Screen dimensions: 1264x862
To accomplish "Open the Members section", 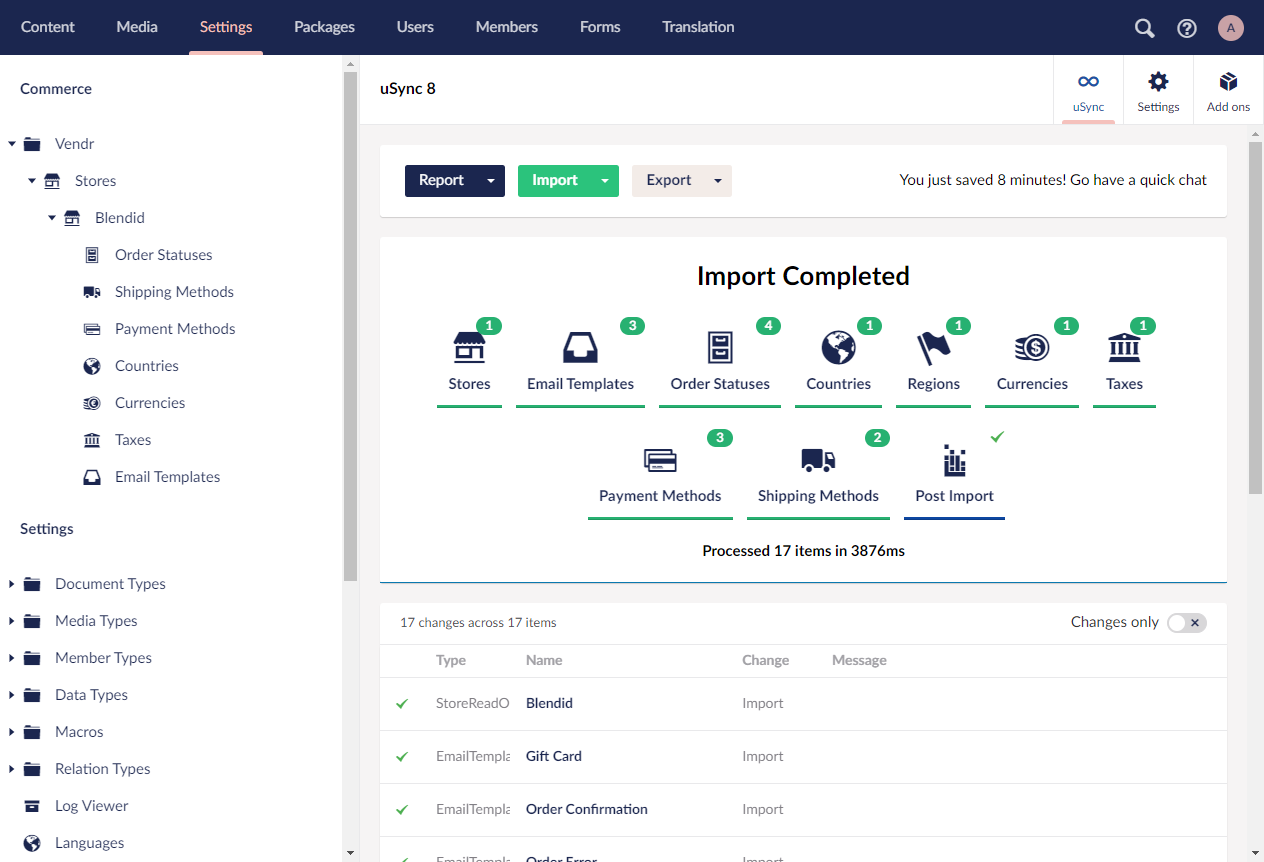I will (507, 27).
